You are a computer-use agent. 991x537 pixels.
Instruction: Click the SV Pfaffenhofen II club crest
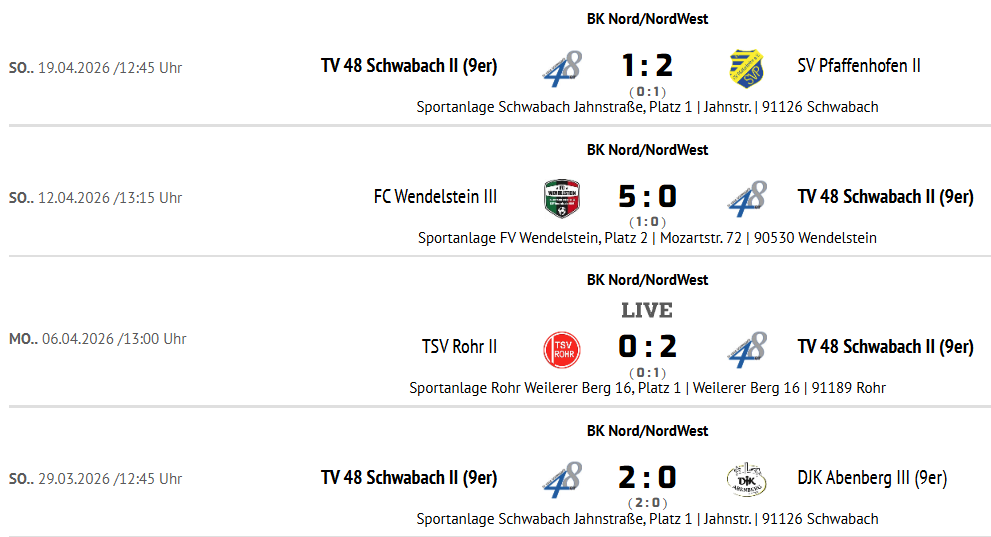click(746, 67)
